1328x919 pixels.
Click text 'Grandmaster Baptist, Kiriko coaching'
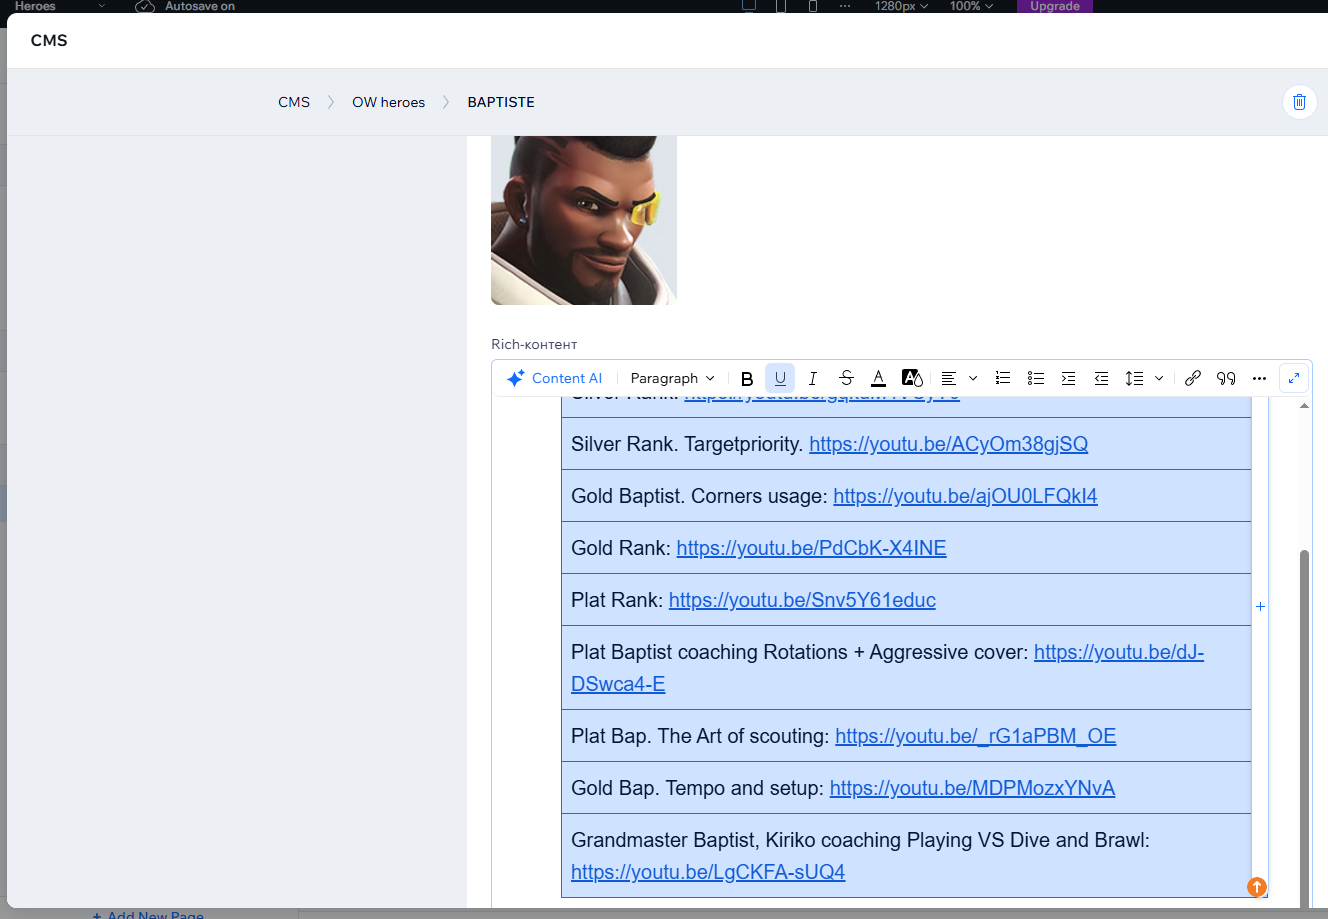(736, 840)
